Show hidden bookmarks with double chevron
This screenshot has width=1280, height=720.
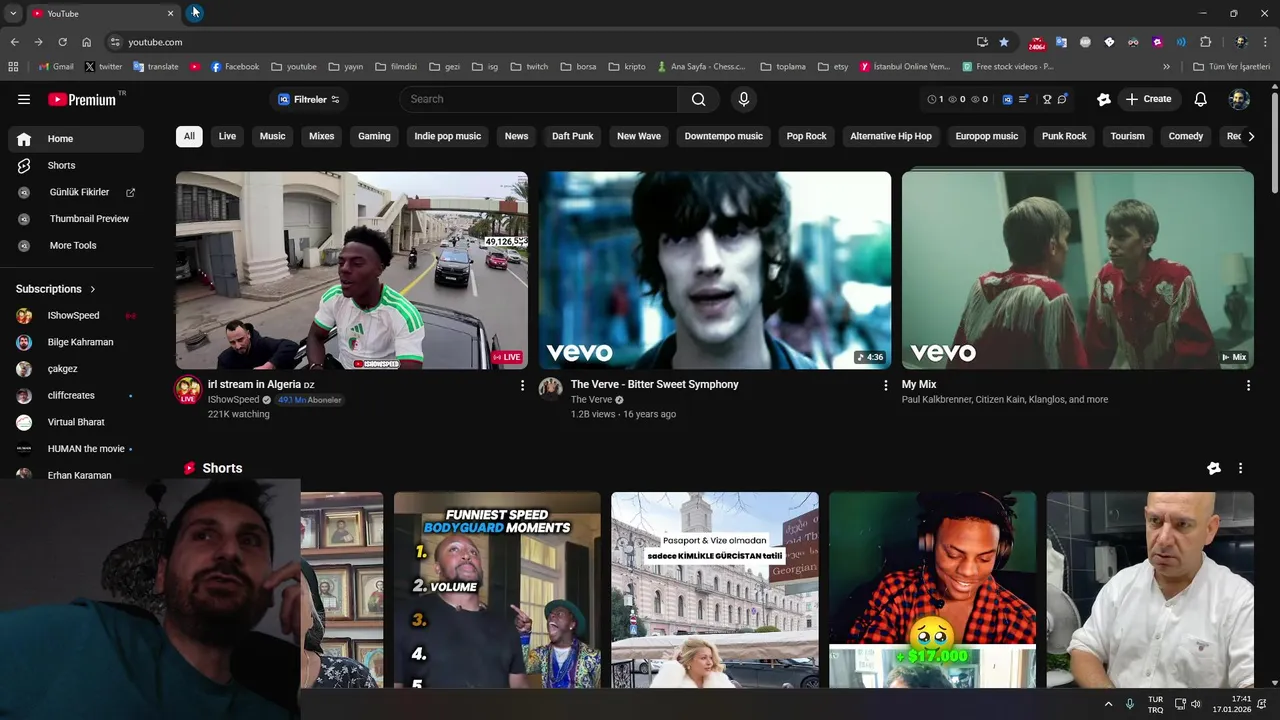[x=1166, y=67]
